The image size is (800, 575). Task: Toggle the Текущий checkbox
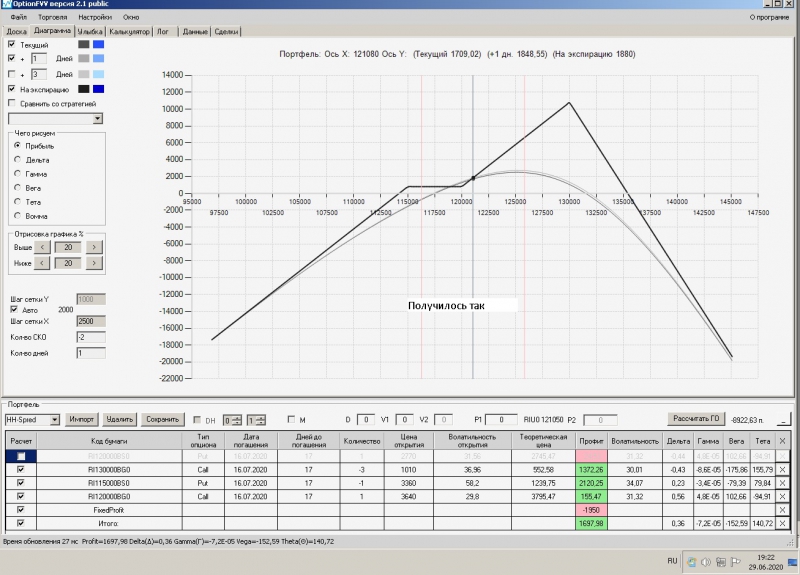(x=12, y=44)
